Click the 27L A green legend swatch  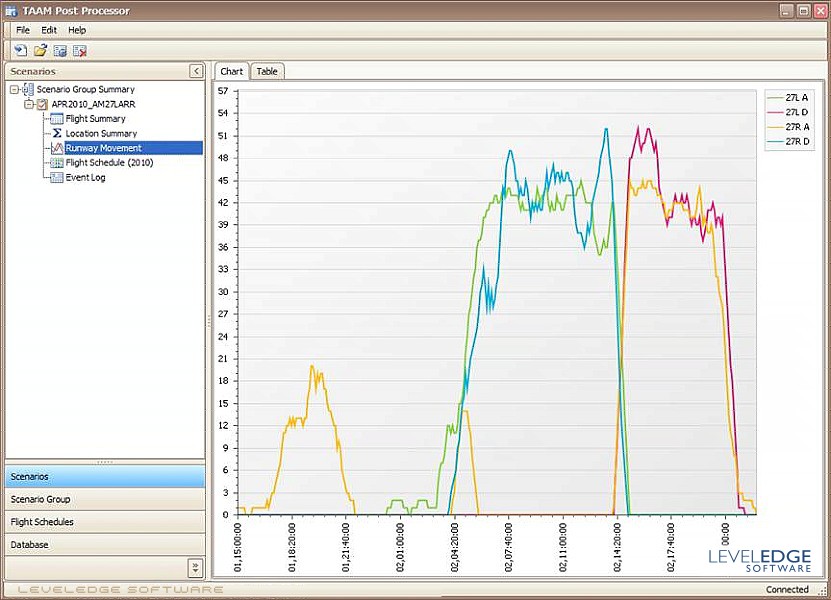[774, 96]
